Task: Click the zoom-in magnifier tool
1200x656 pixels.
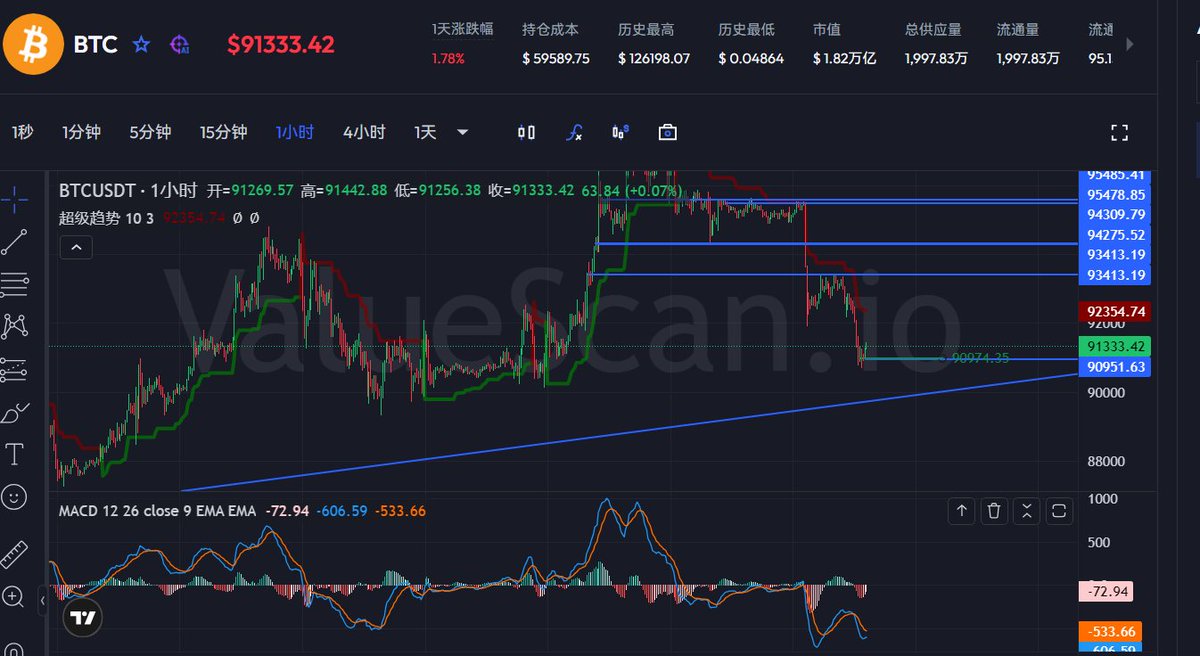Action: [x=14, y=597]
